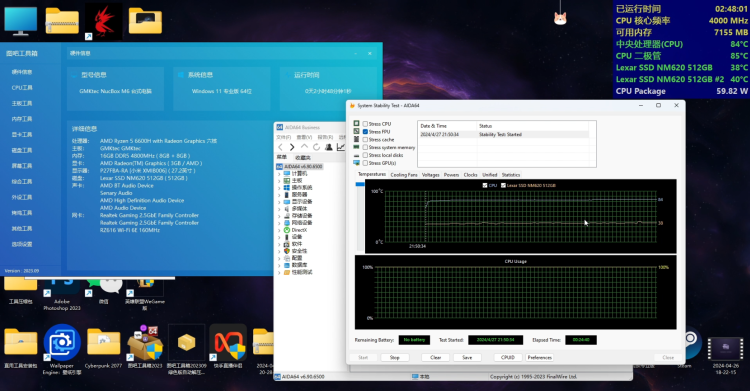Click the AIDA64 up-level arrow icon

[304, 147]
